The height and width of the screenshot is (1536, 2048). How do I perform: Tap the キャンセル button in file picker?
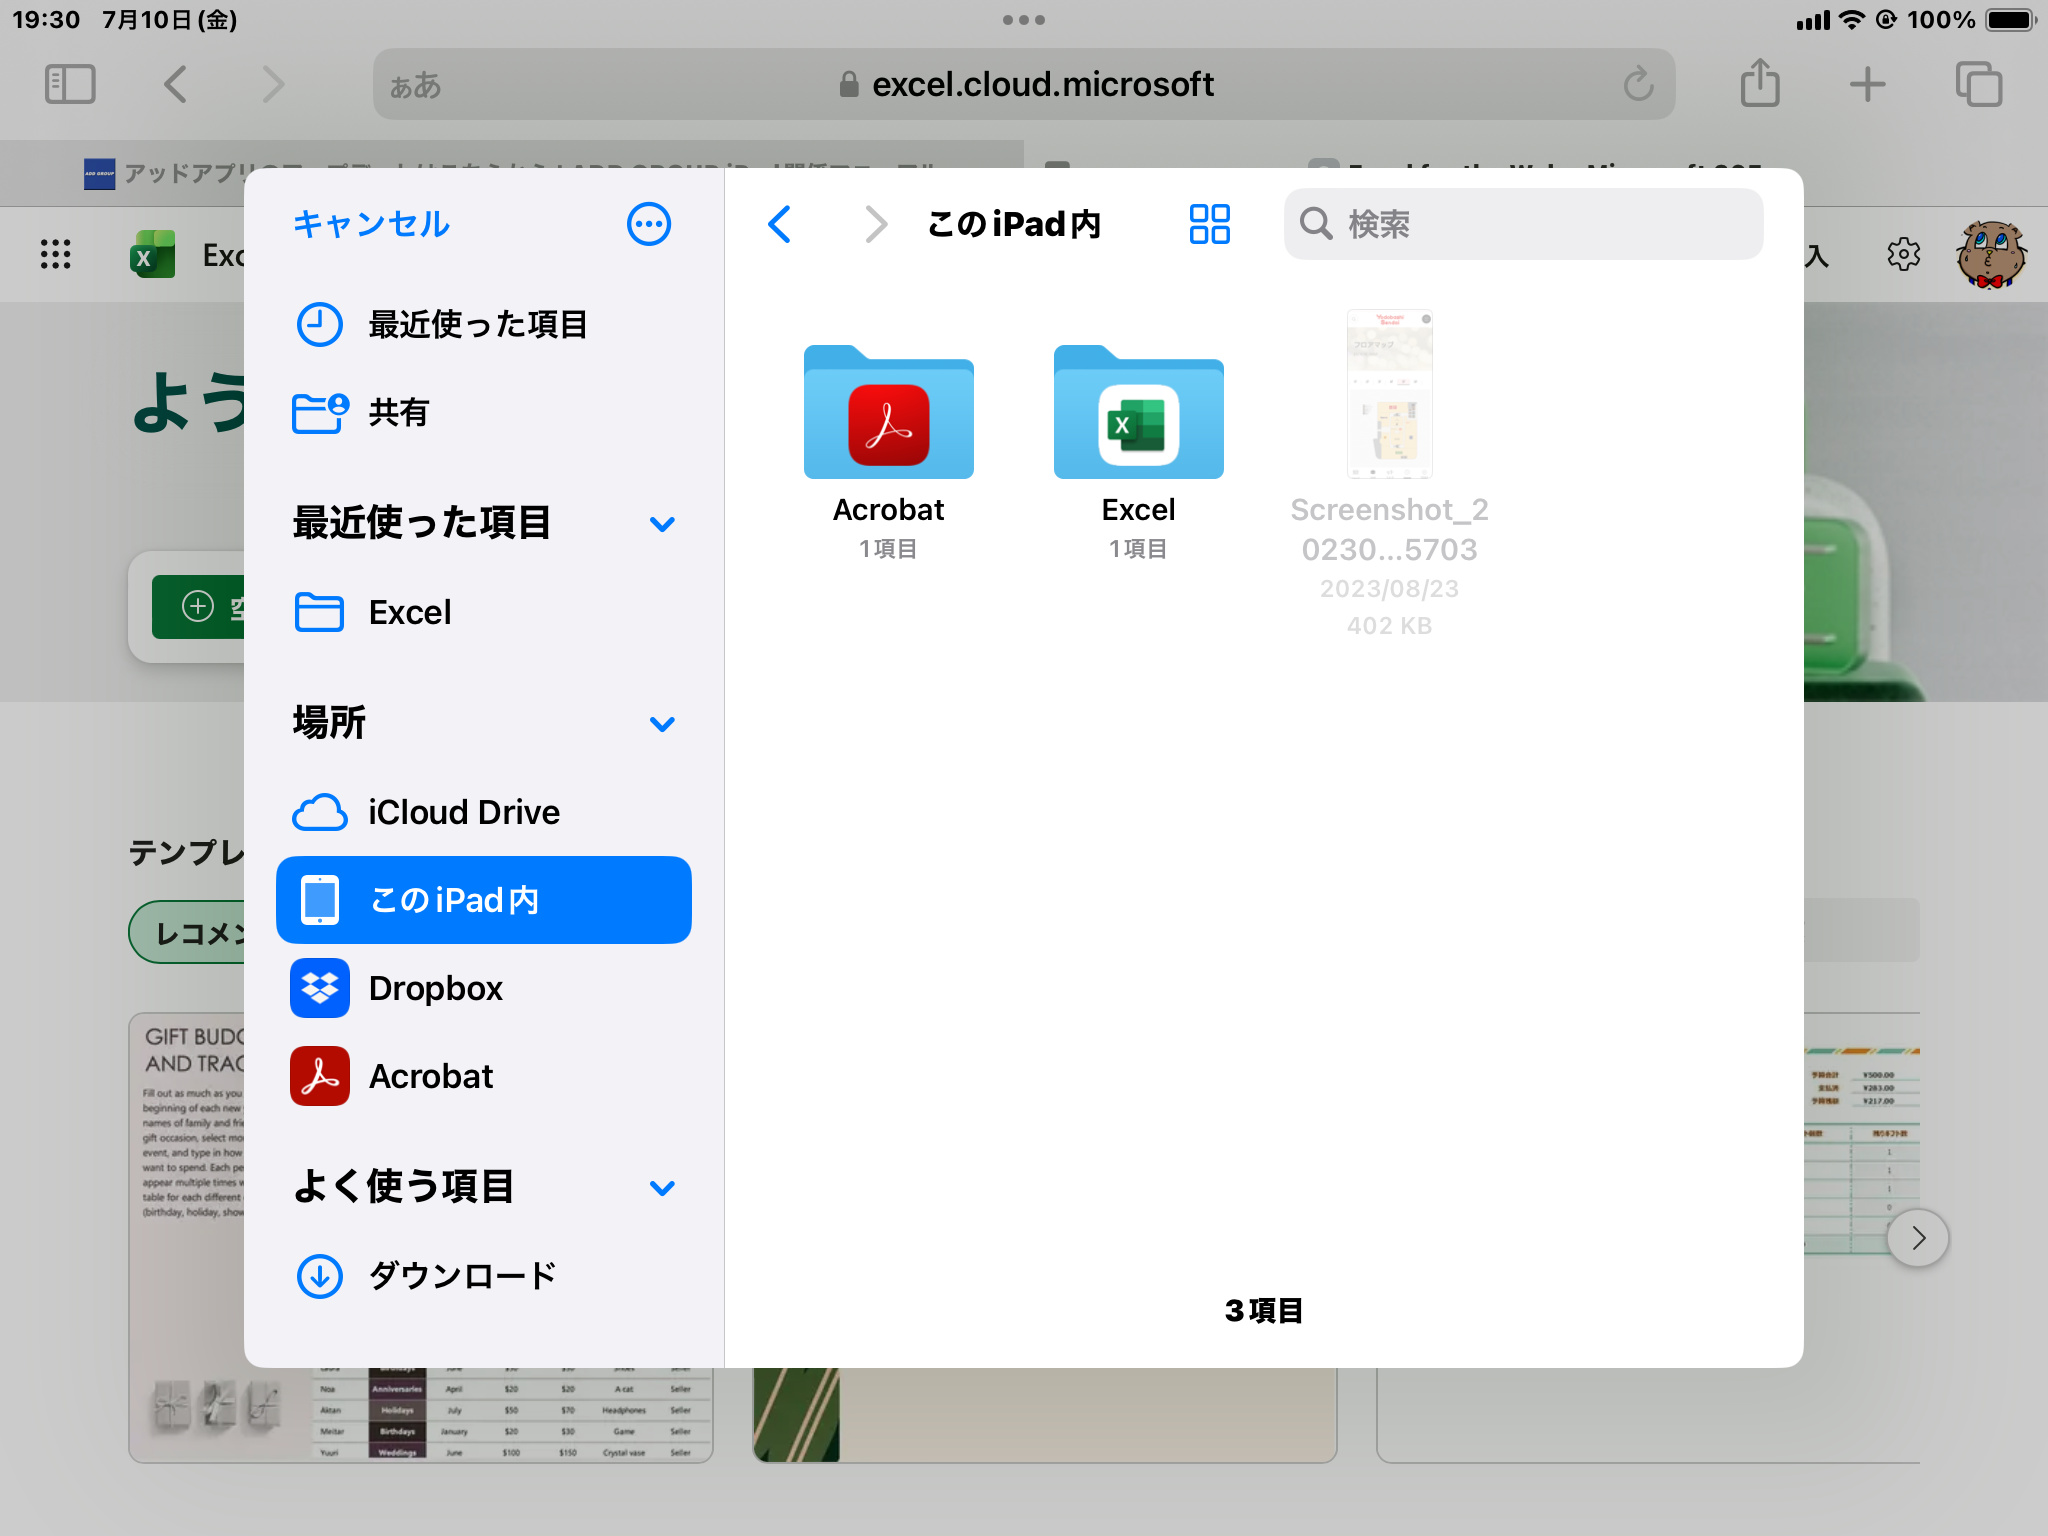(371, 224)
